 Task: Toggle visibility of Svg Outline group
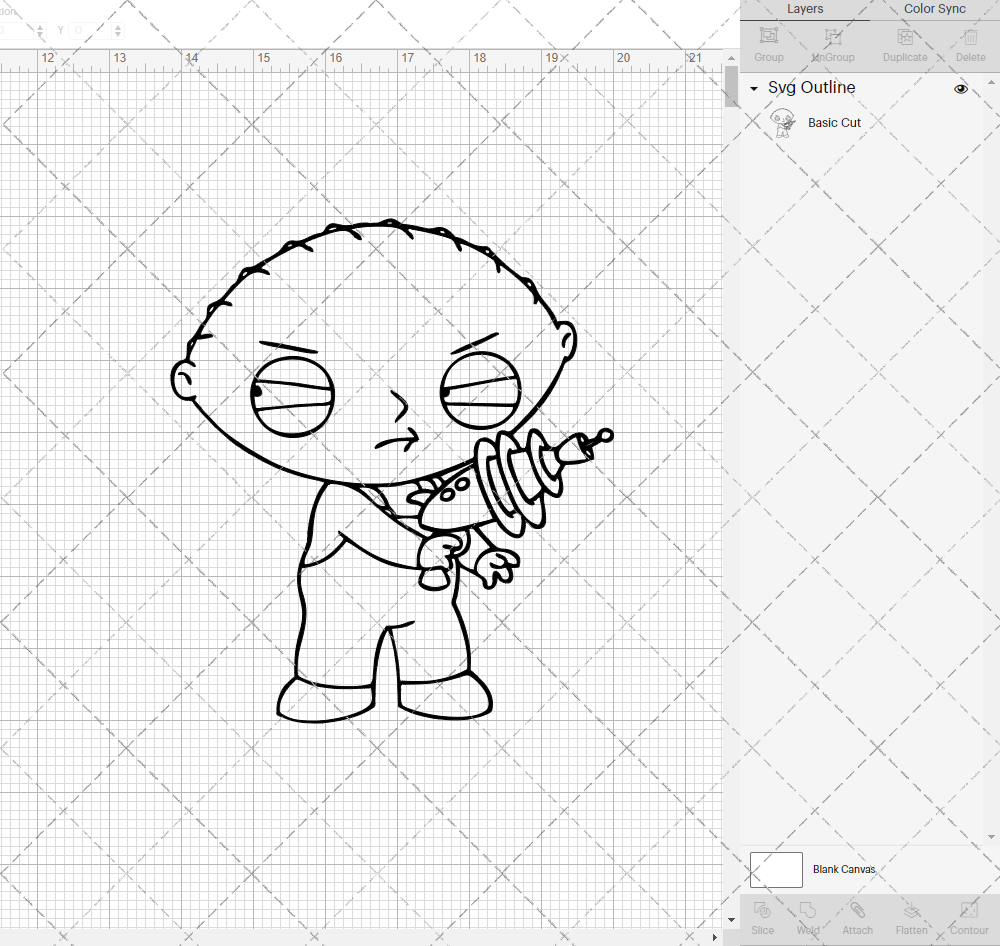point(960,88)
